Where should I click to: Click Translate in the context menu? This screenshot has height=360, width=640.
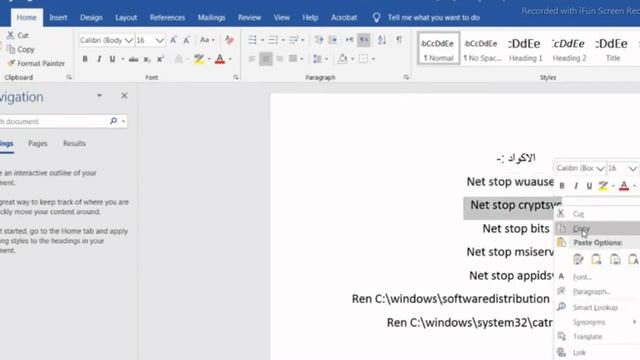tap(598, 337)
